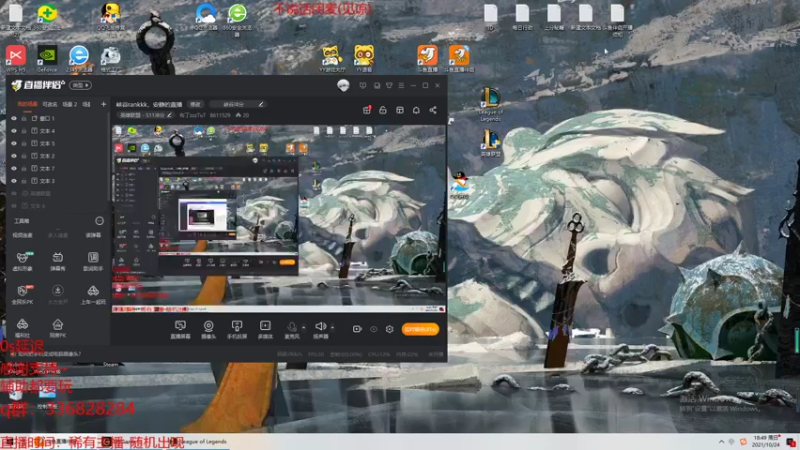Screen dimensions: 800x450
Task: Open the notification bell icon
Action: pyautogui.click(x=416, y=110)
